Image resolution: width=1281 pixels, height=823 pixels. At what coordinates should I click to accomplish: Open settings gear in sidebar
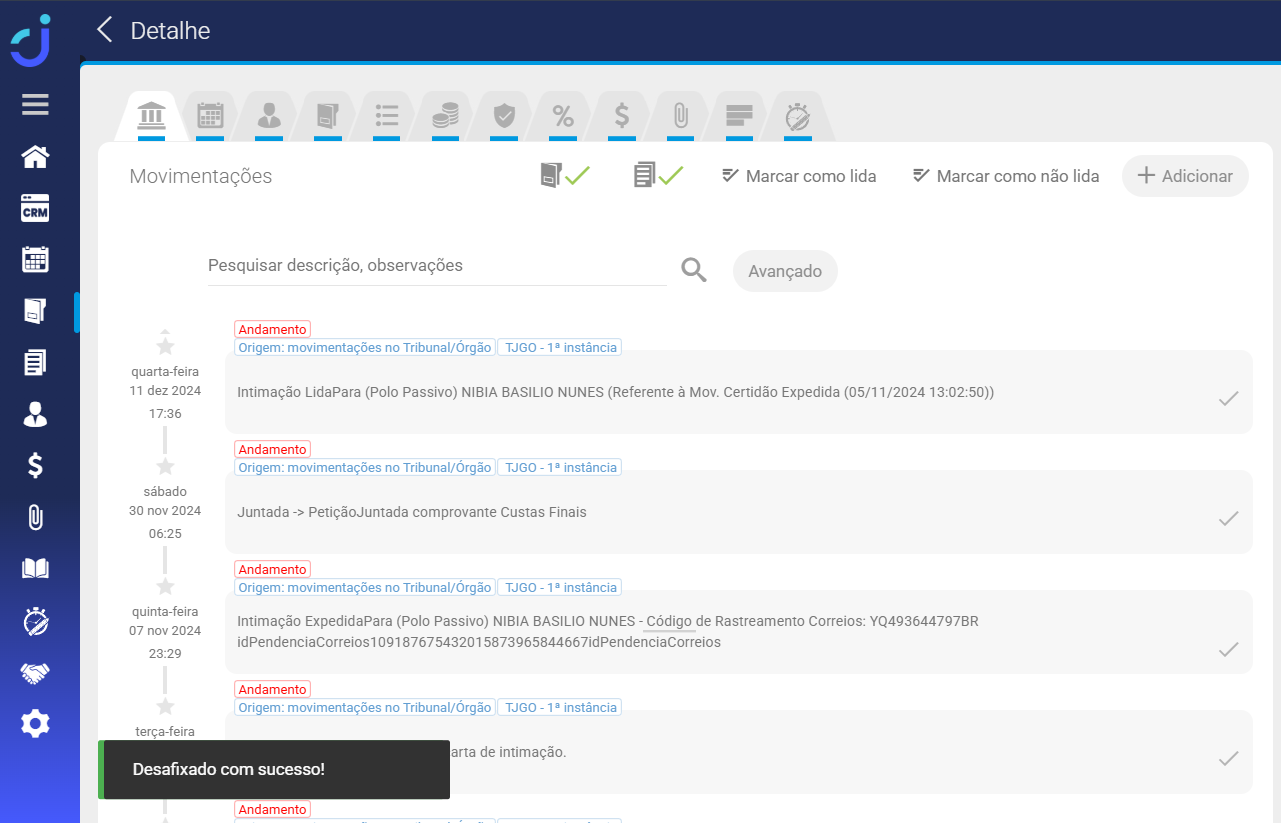point(35,723)
